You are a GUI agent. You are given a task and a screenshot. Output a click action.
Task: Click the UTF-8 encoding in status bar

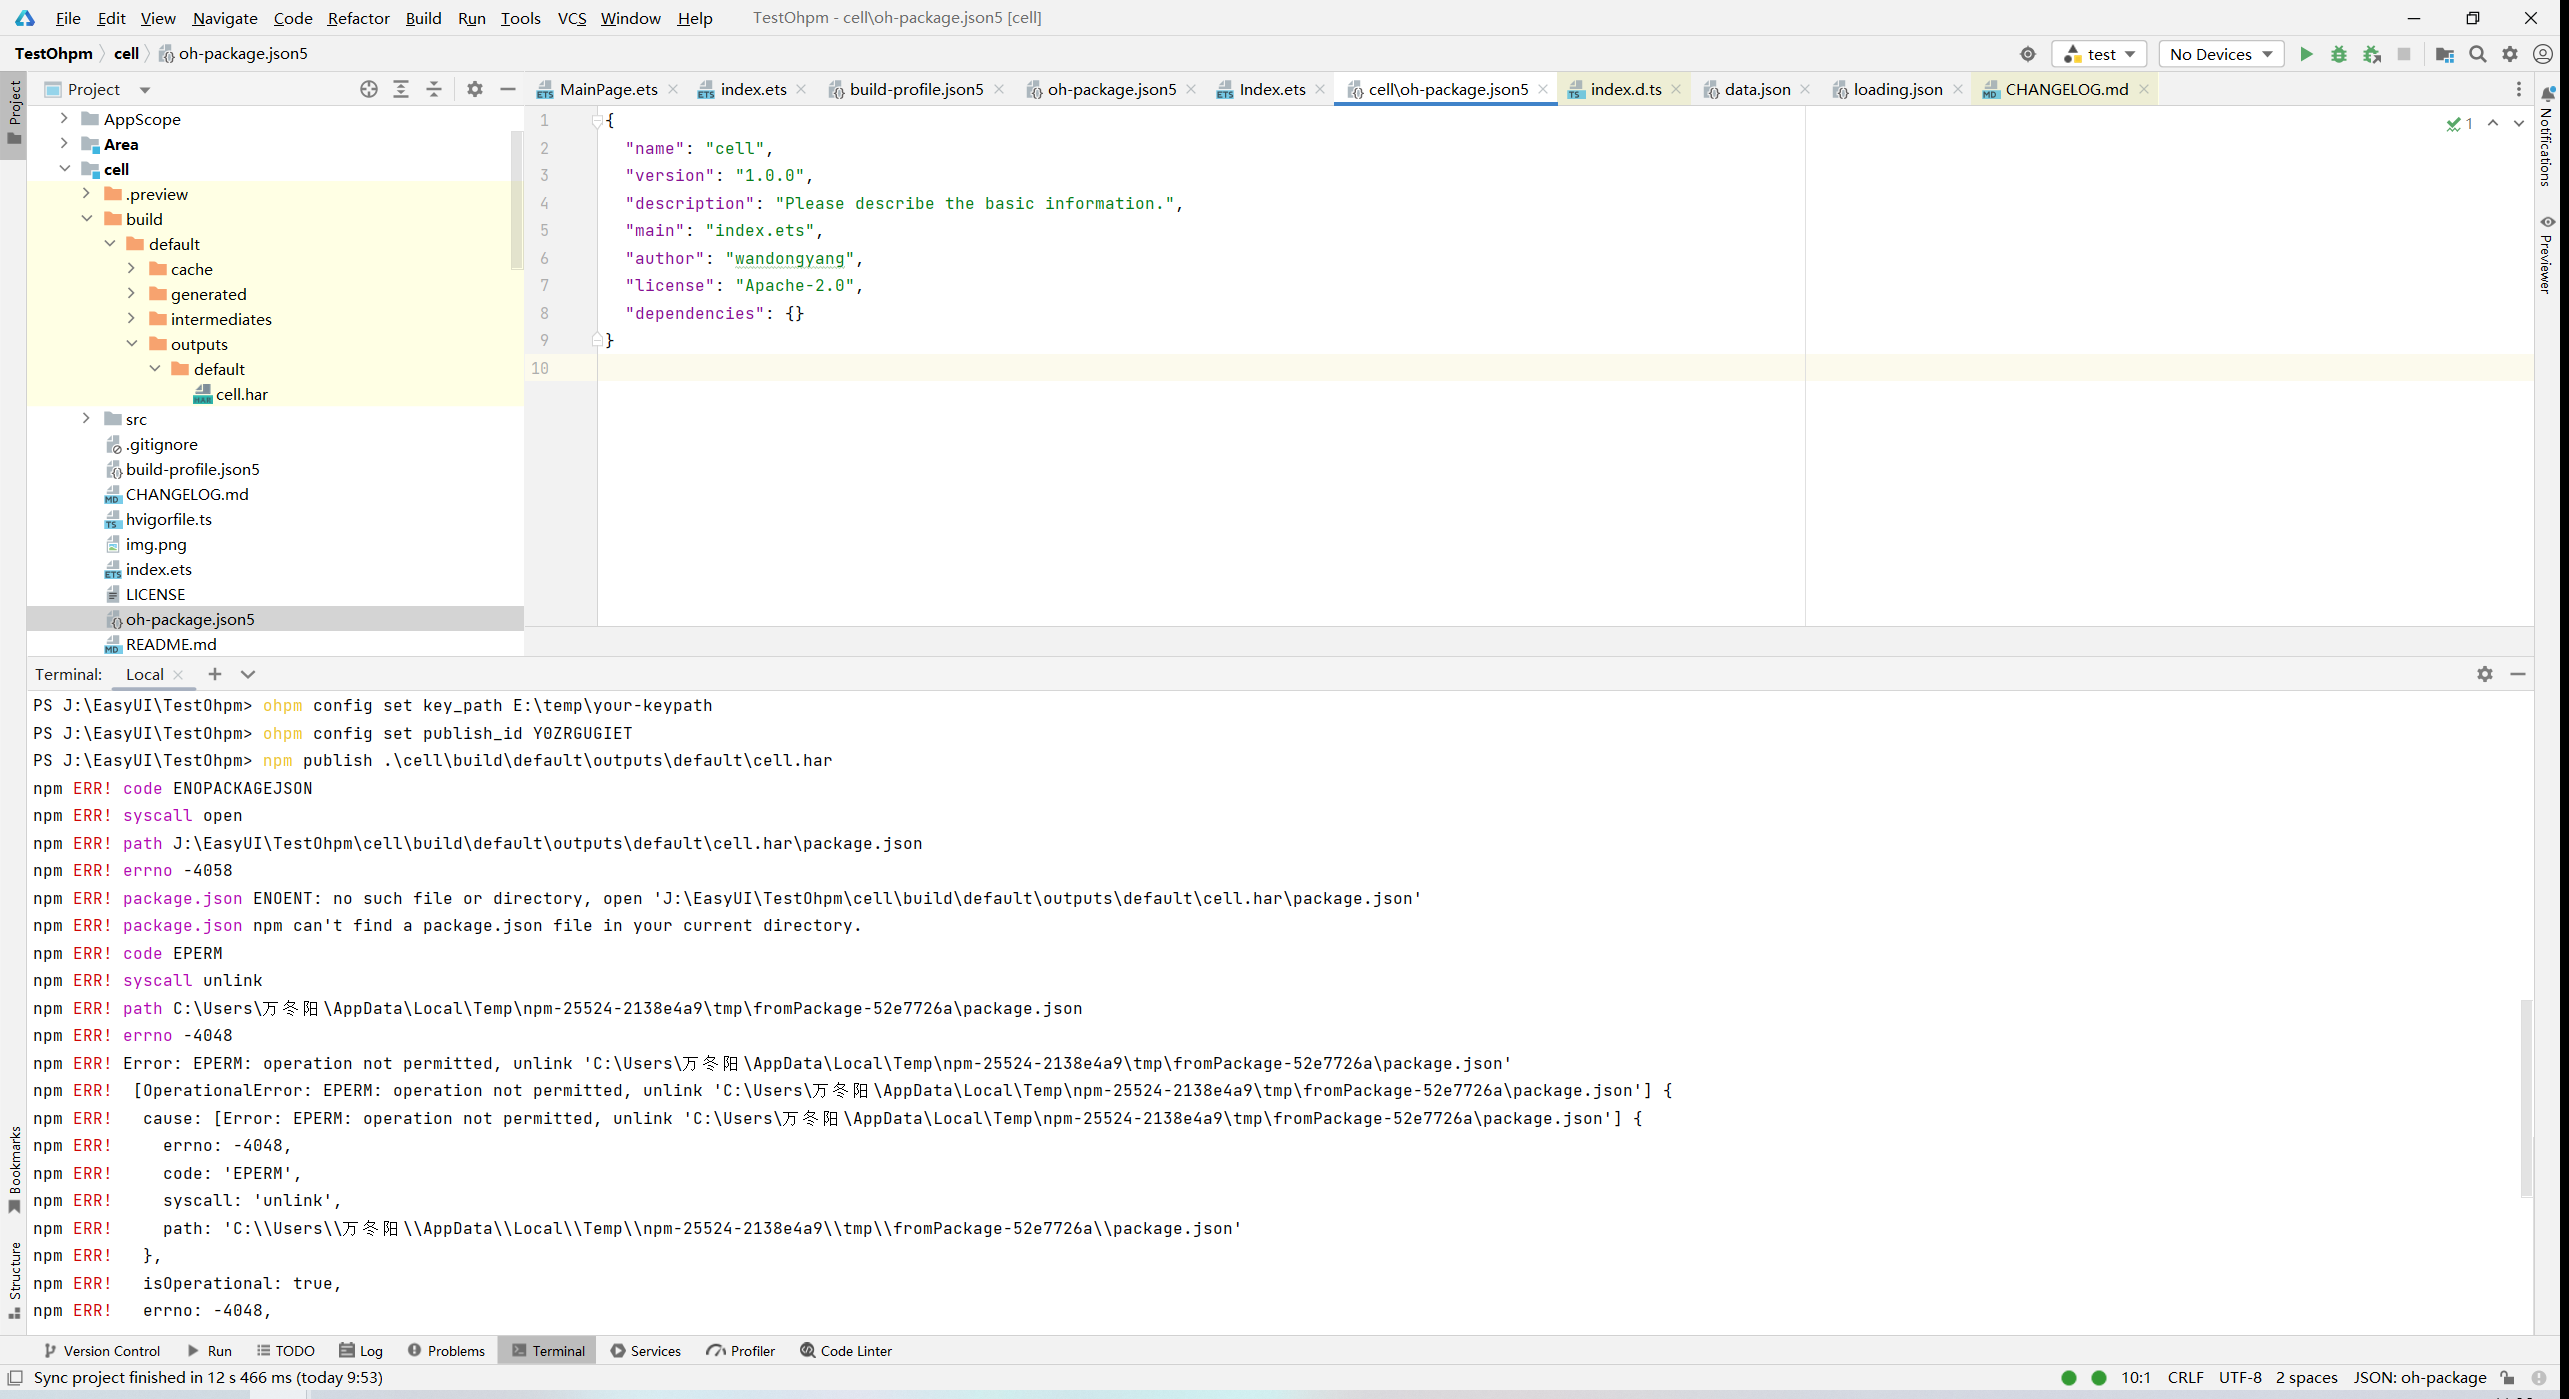point(2240,1378)
